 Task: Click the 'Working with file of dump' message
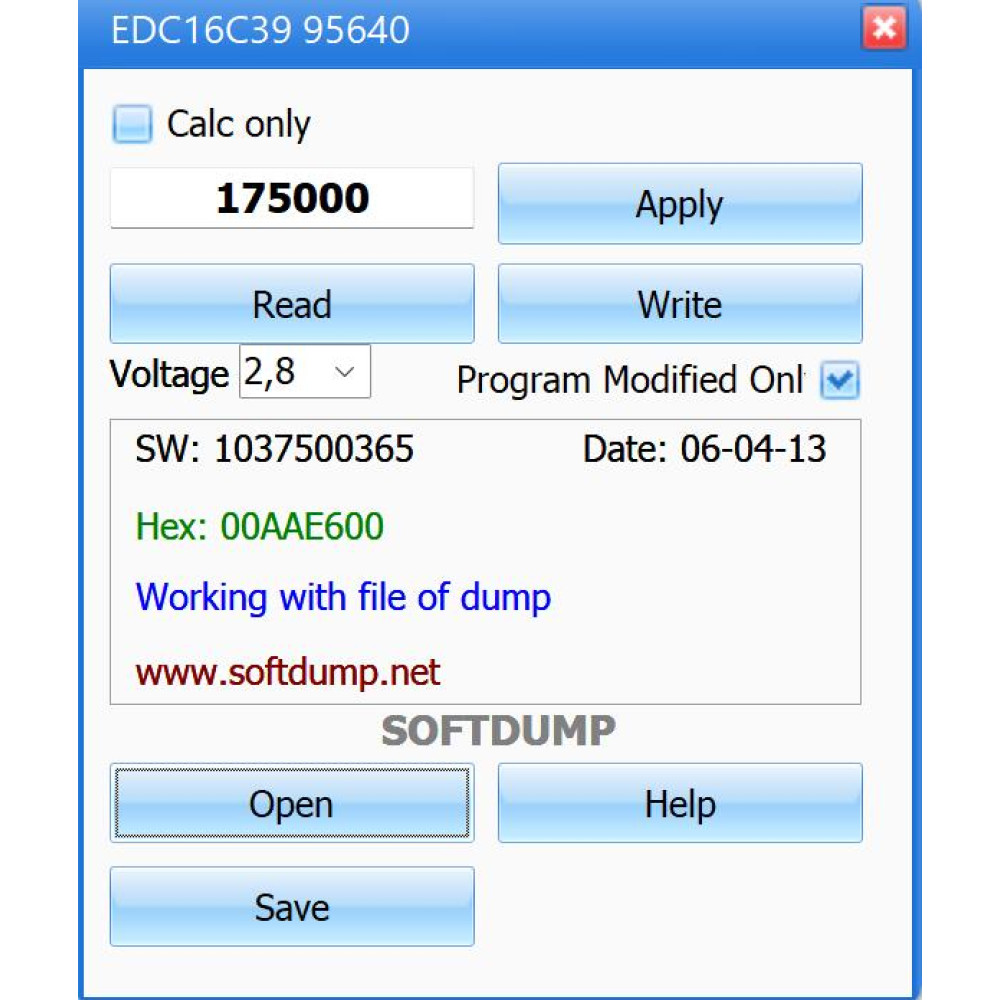point(343,598)
